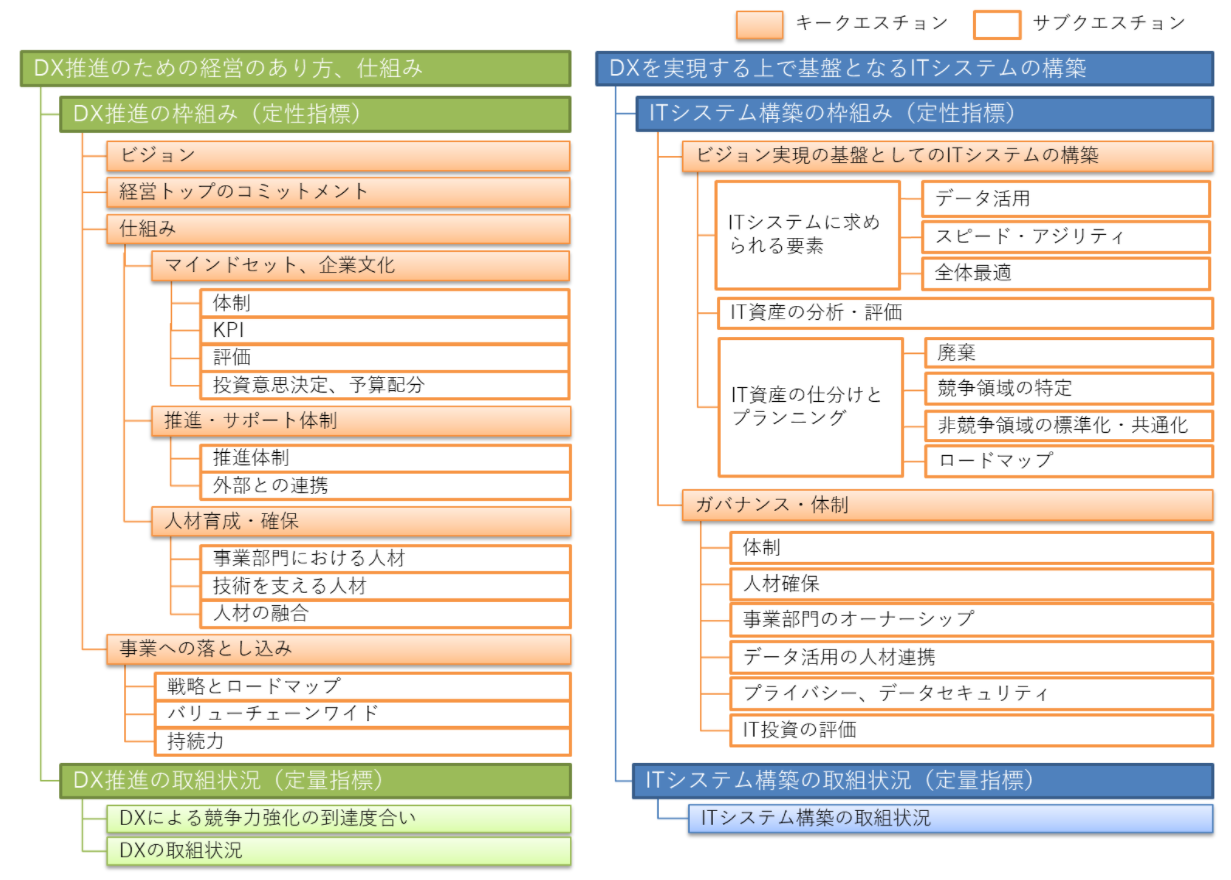The image size is (1231, 880).
Task: Click 技術を支える人材 box
Action: tap(384, 586)
